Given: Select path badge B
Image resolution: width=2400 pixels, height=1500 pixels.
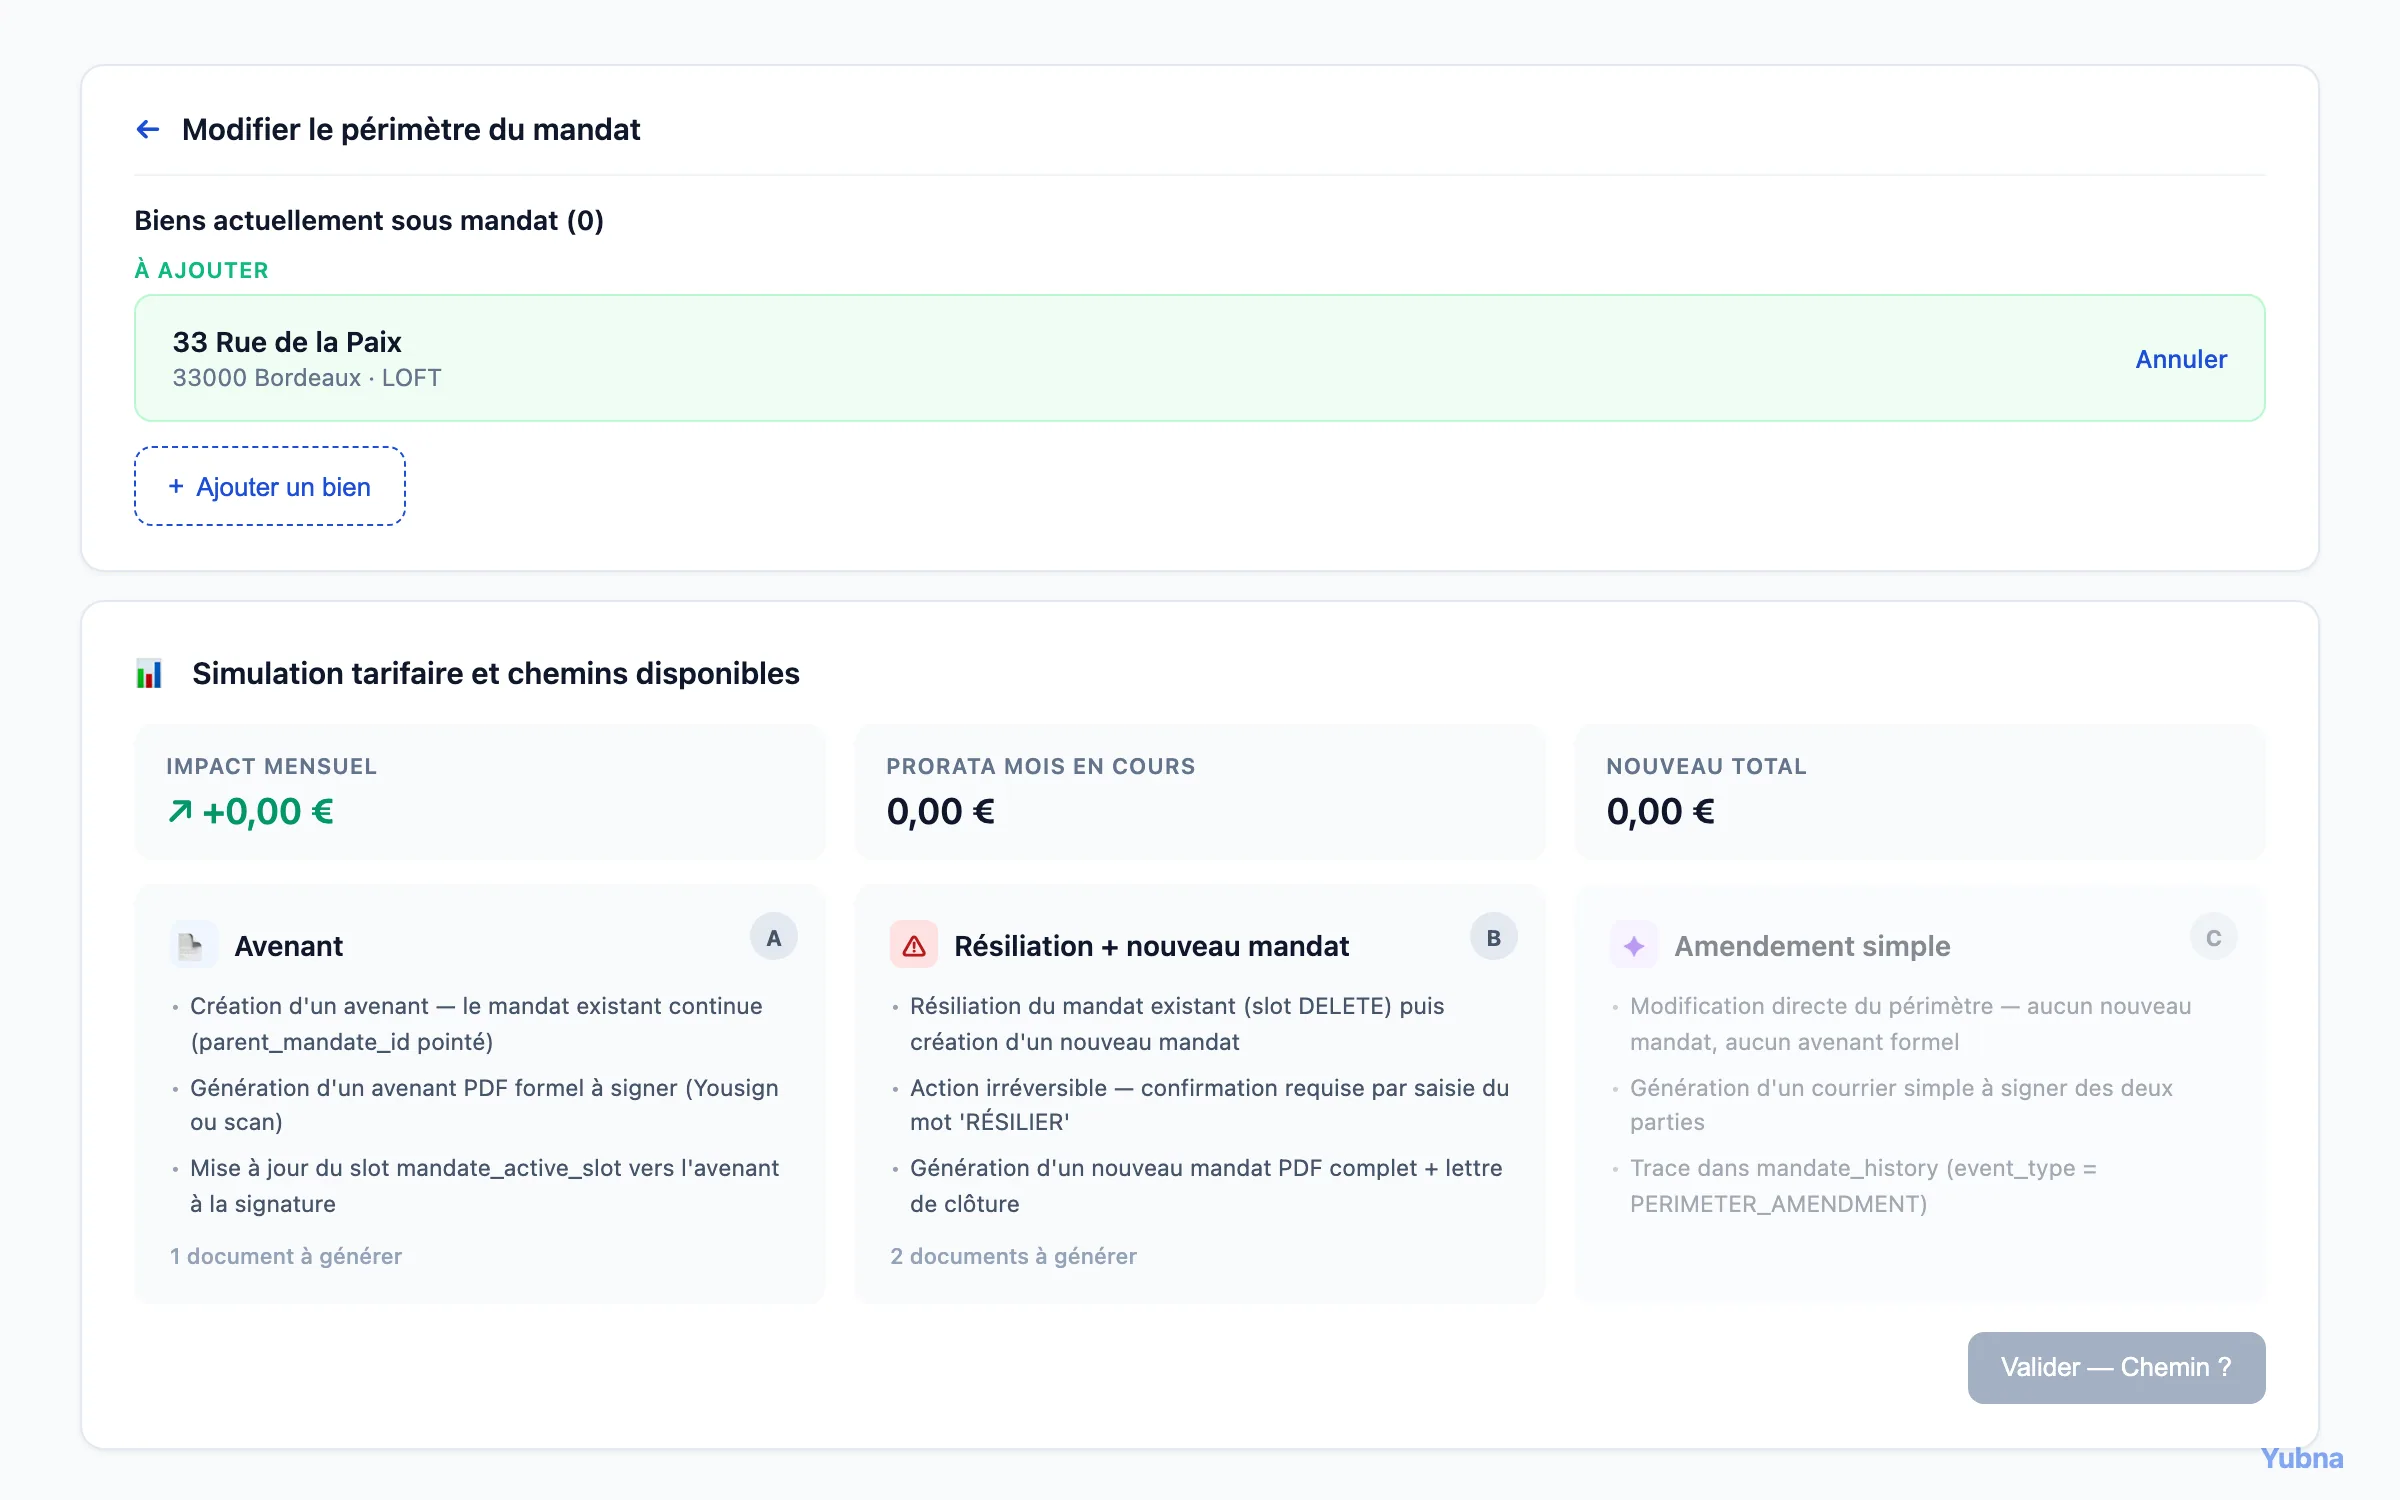Looking at the screenshot, I should click(1494, 937).
